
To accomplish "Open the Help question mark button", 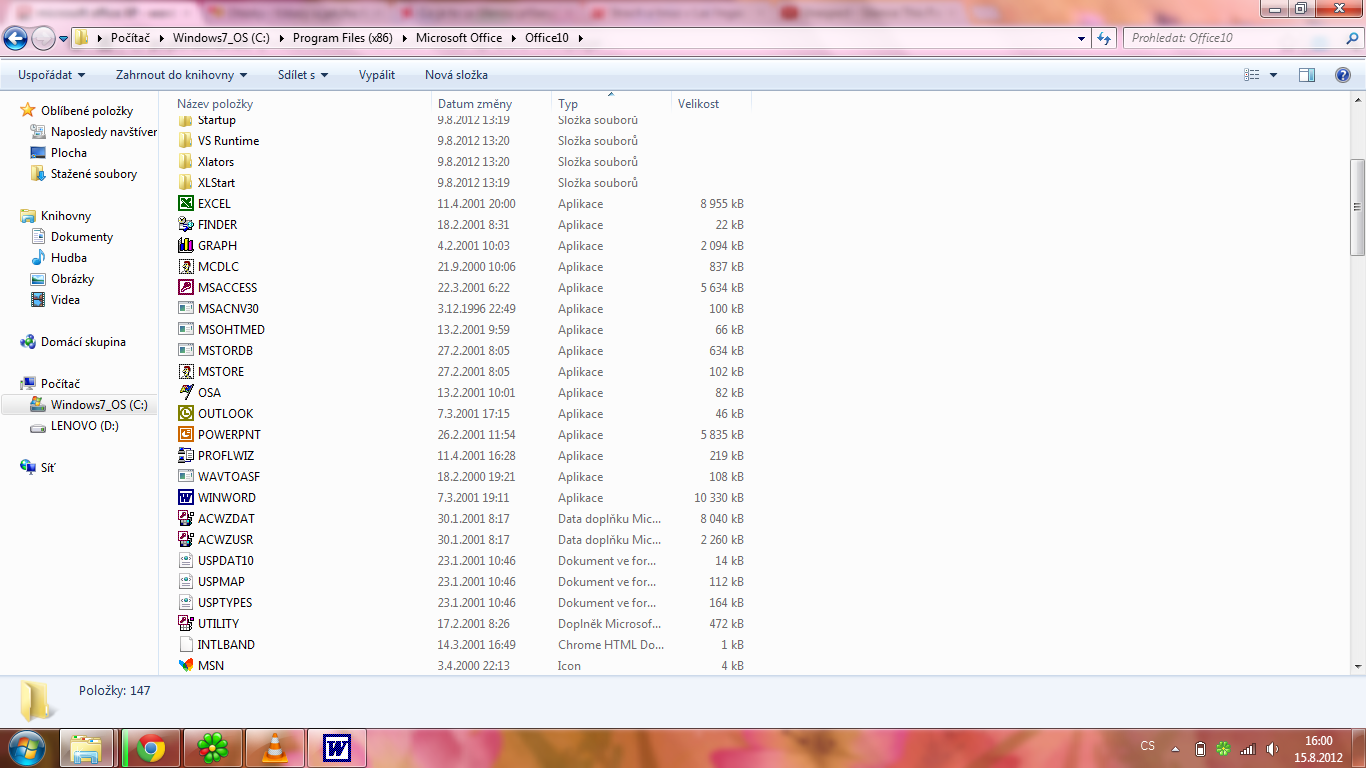I will point(1343,75).
